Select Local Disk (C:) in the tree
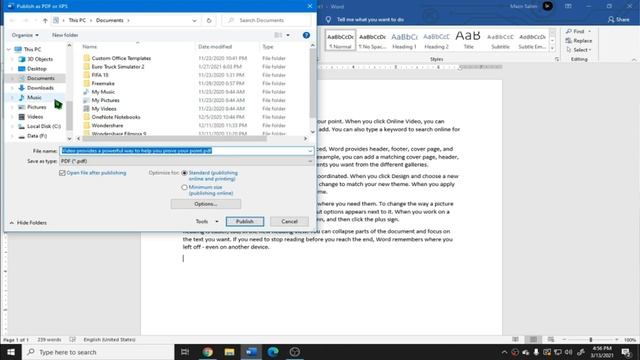Screen dimensions: 640x360 pos(44,127)
